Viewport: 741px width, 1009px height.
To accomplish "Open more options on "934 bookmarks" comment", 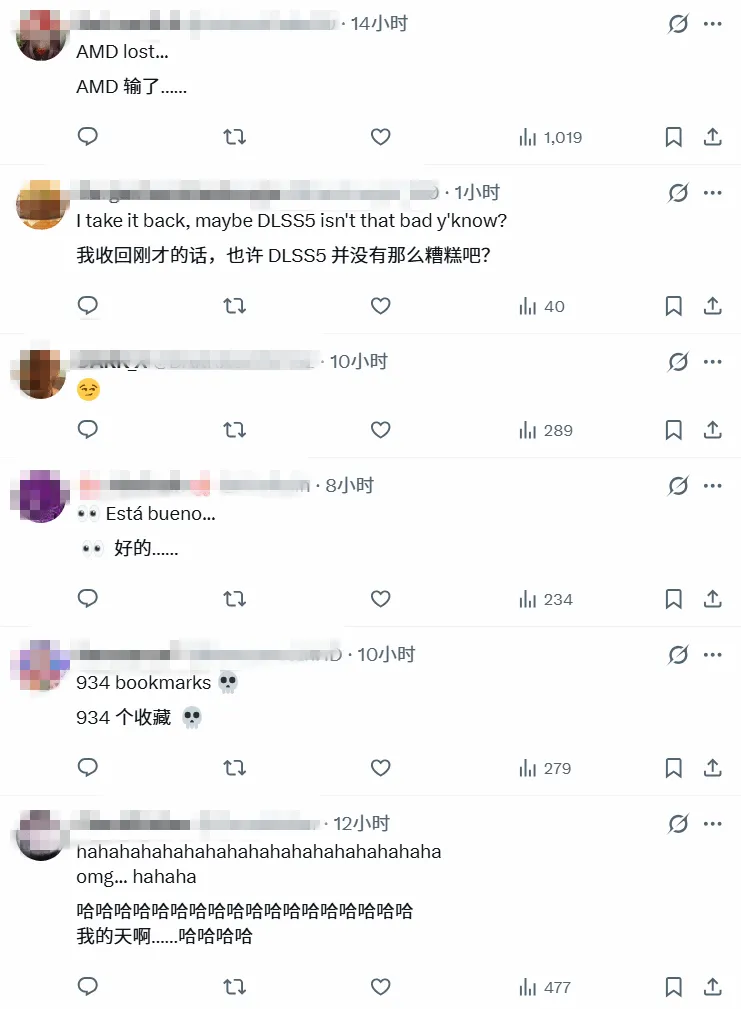I will tap(713, 654).
